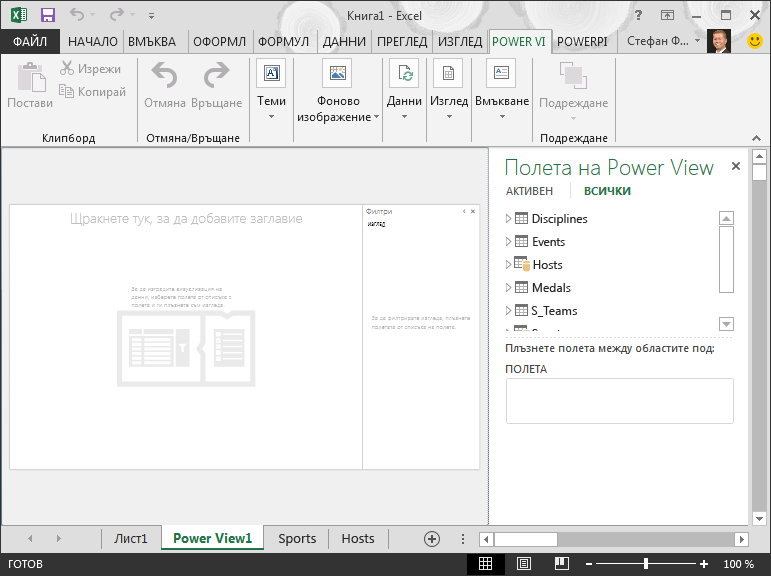Screen dimensions: 771x576
Task: Click the smiley feedback icon
Action: click(x=754, y=41)
